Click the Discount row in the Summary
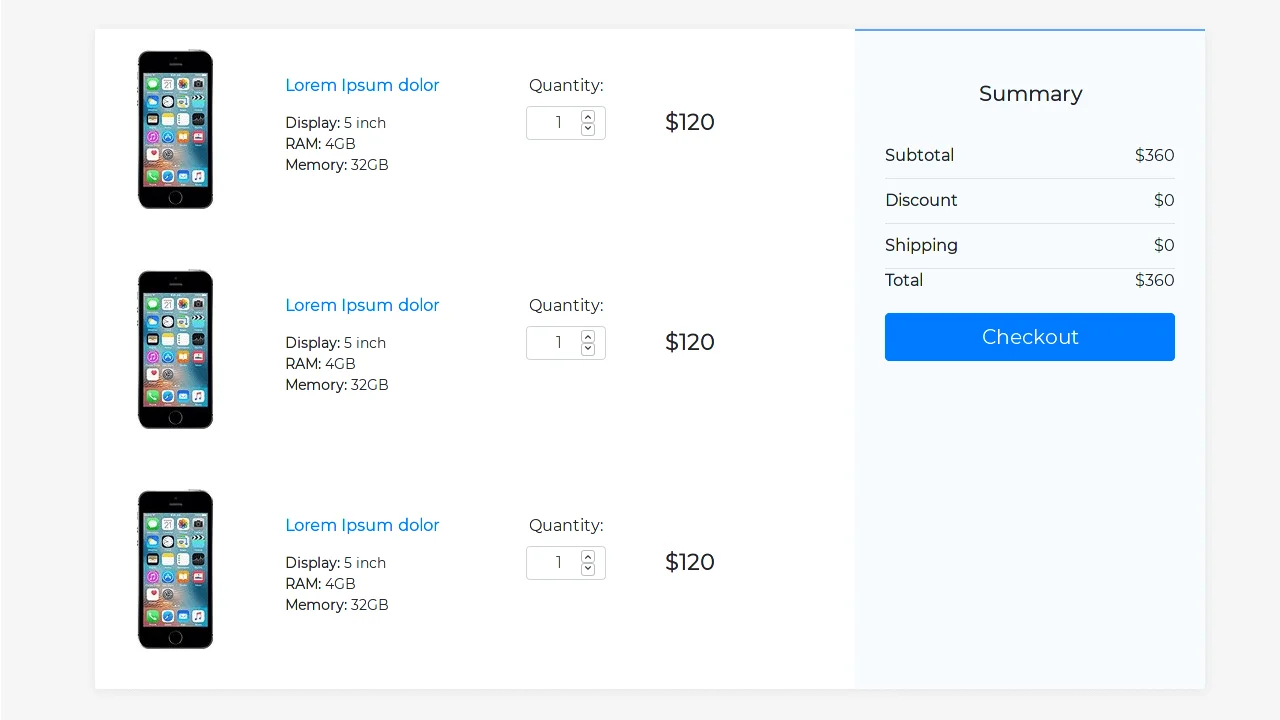Screen dimensions: 1280x720 (x=1029, y=200)
